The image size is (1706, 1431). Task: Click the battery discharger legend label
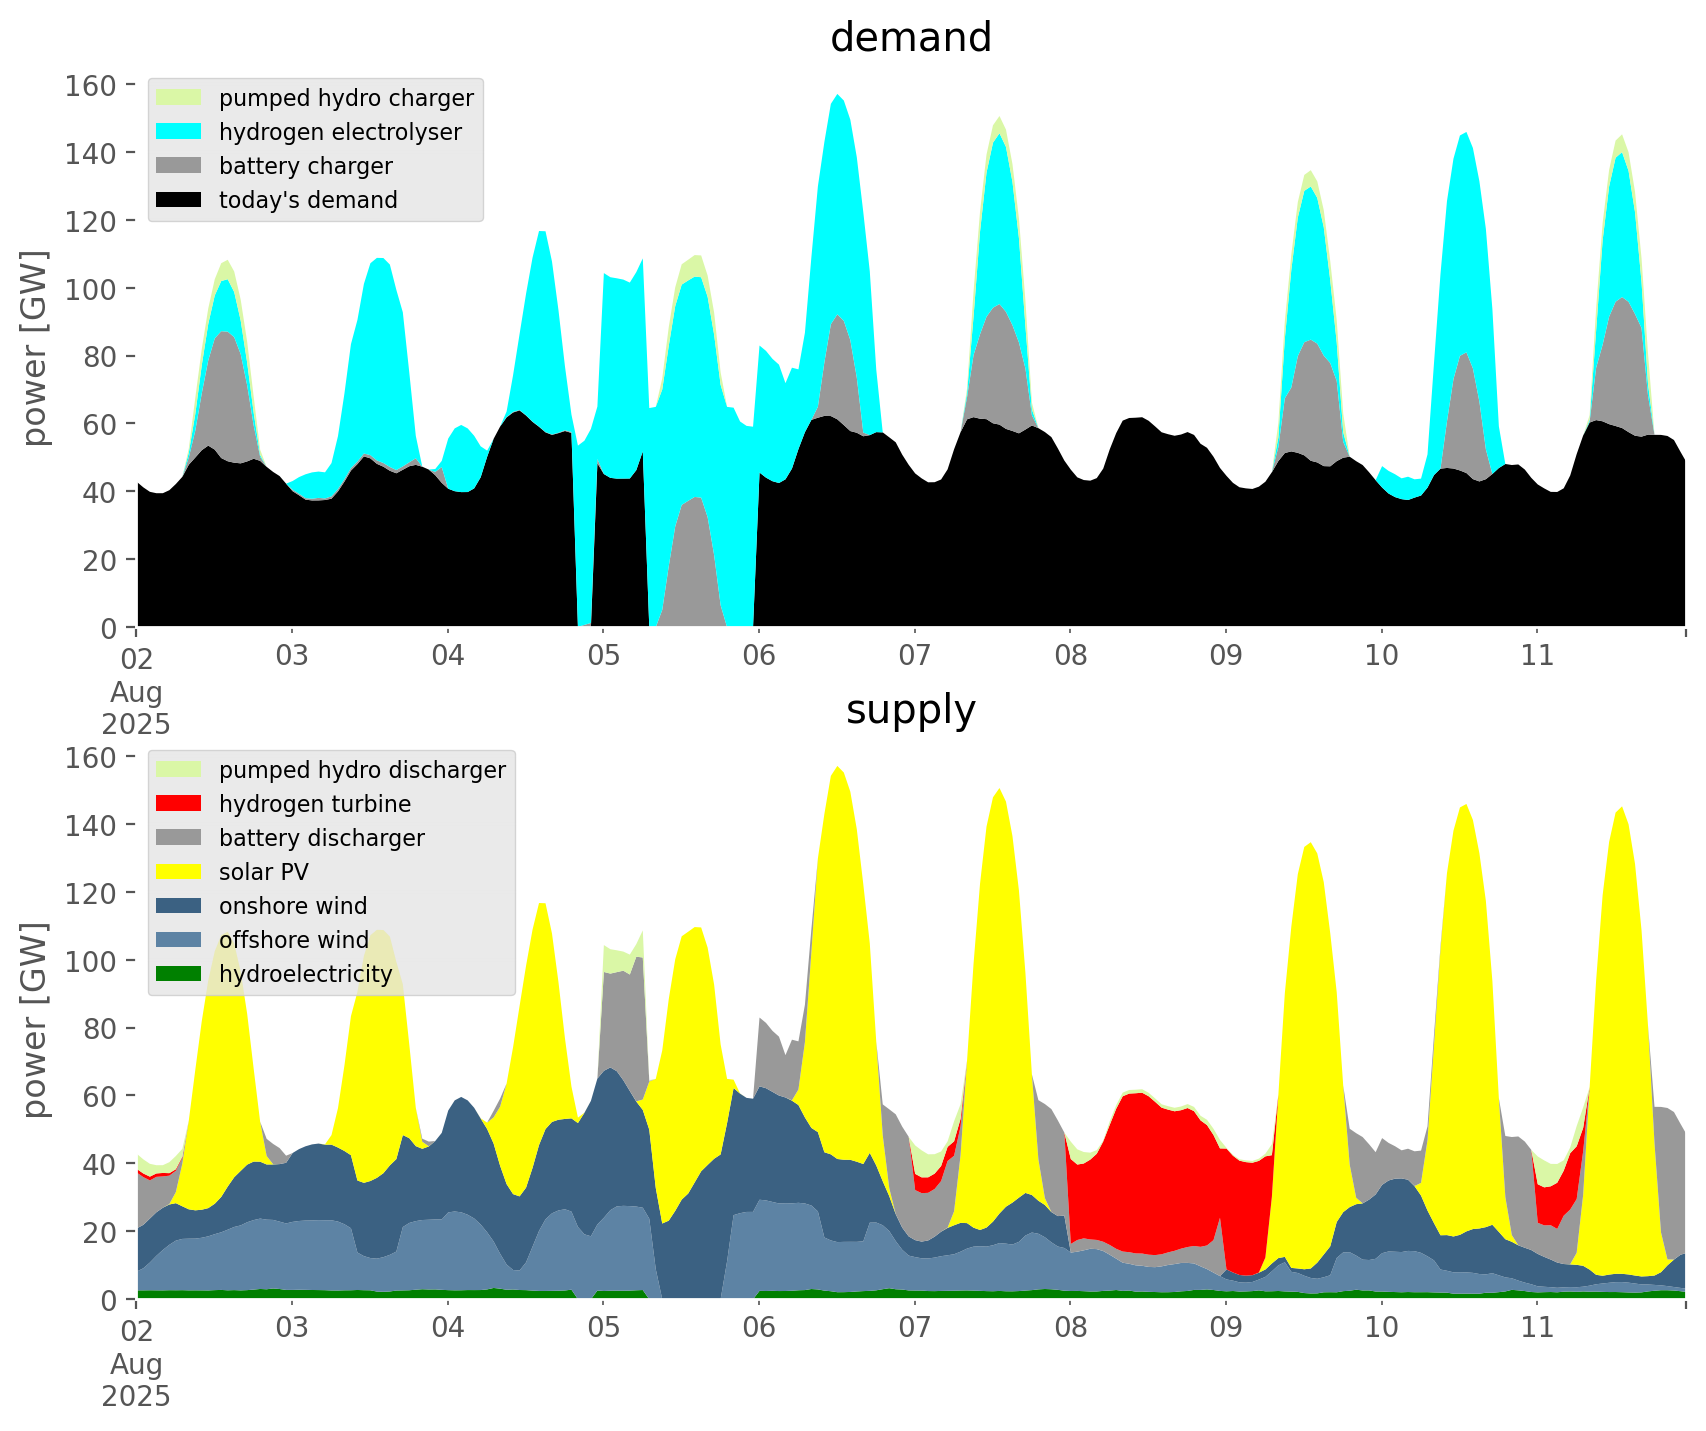click(321, 838)
